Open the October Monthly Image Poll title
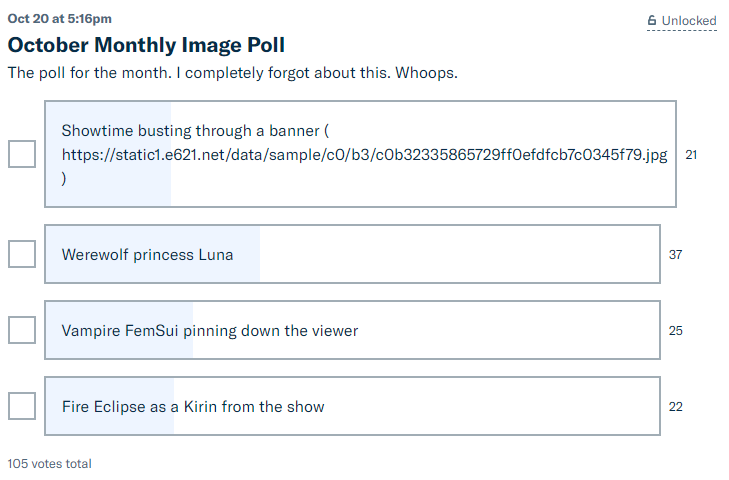729x480 pixels. pos(146,45)
